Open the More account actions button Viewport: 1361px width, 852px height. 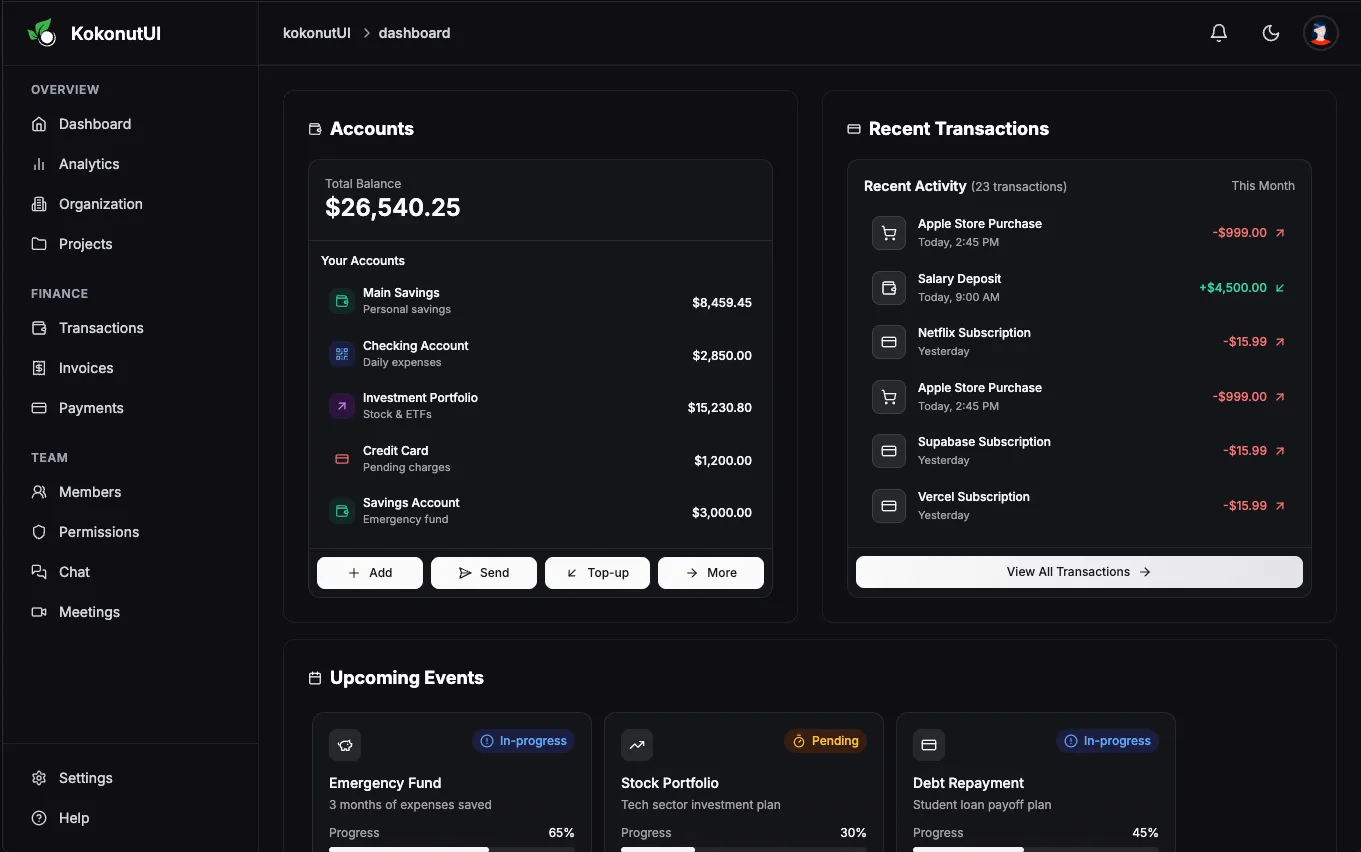(710, 573)
